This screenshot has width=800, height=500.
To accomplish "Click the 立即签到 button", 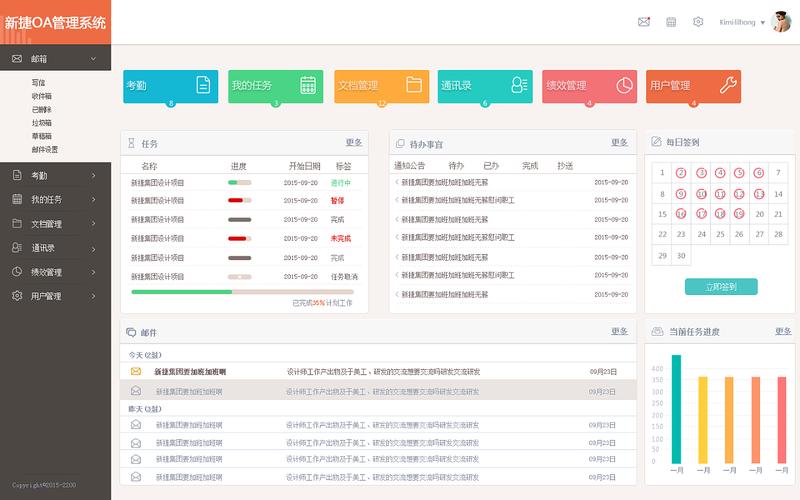I will (721, 287).
